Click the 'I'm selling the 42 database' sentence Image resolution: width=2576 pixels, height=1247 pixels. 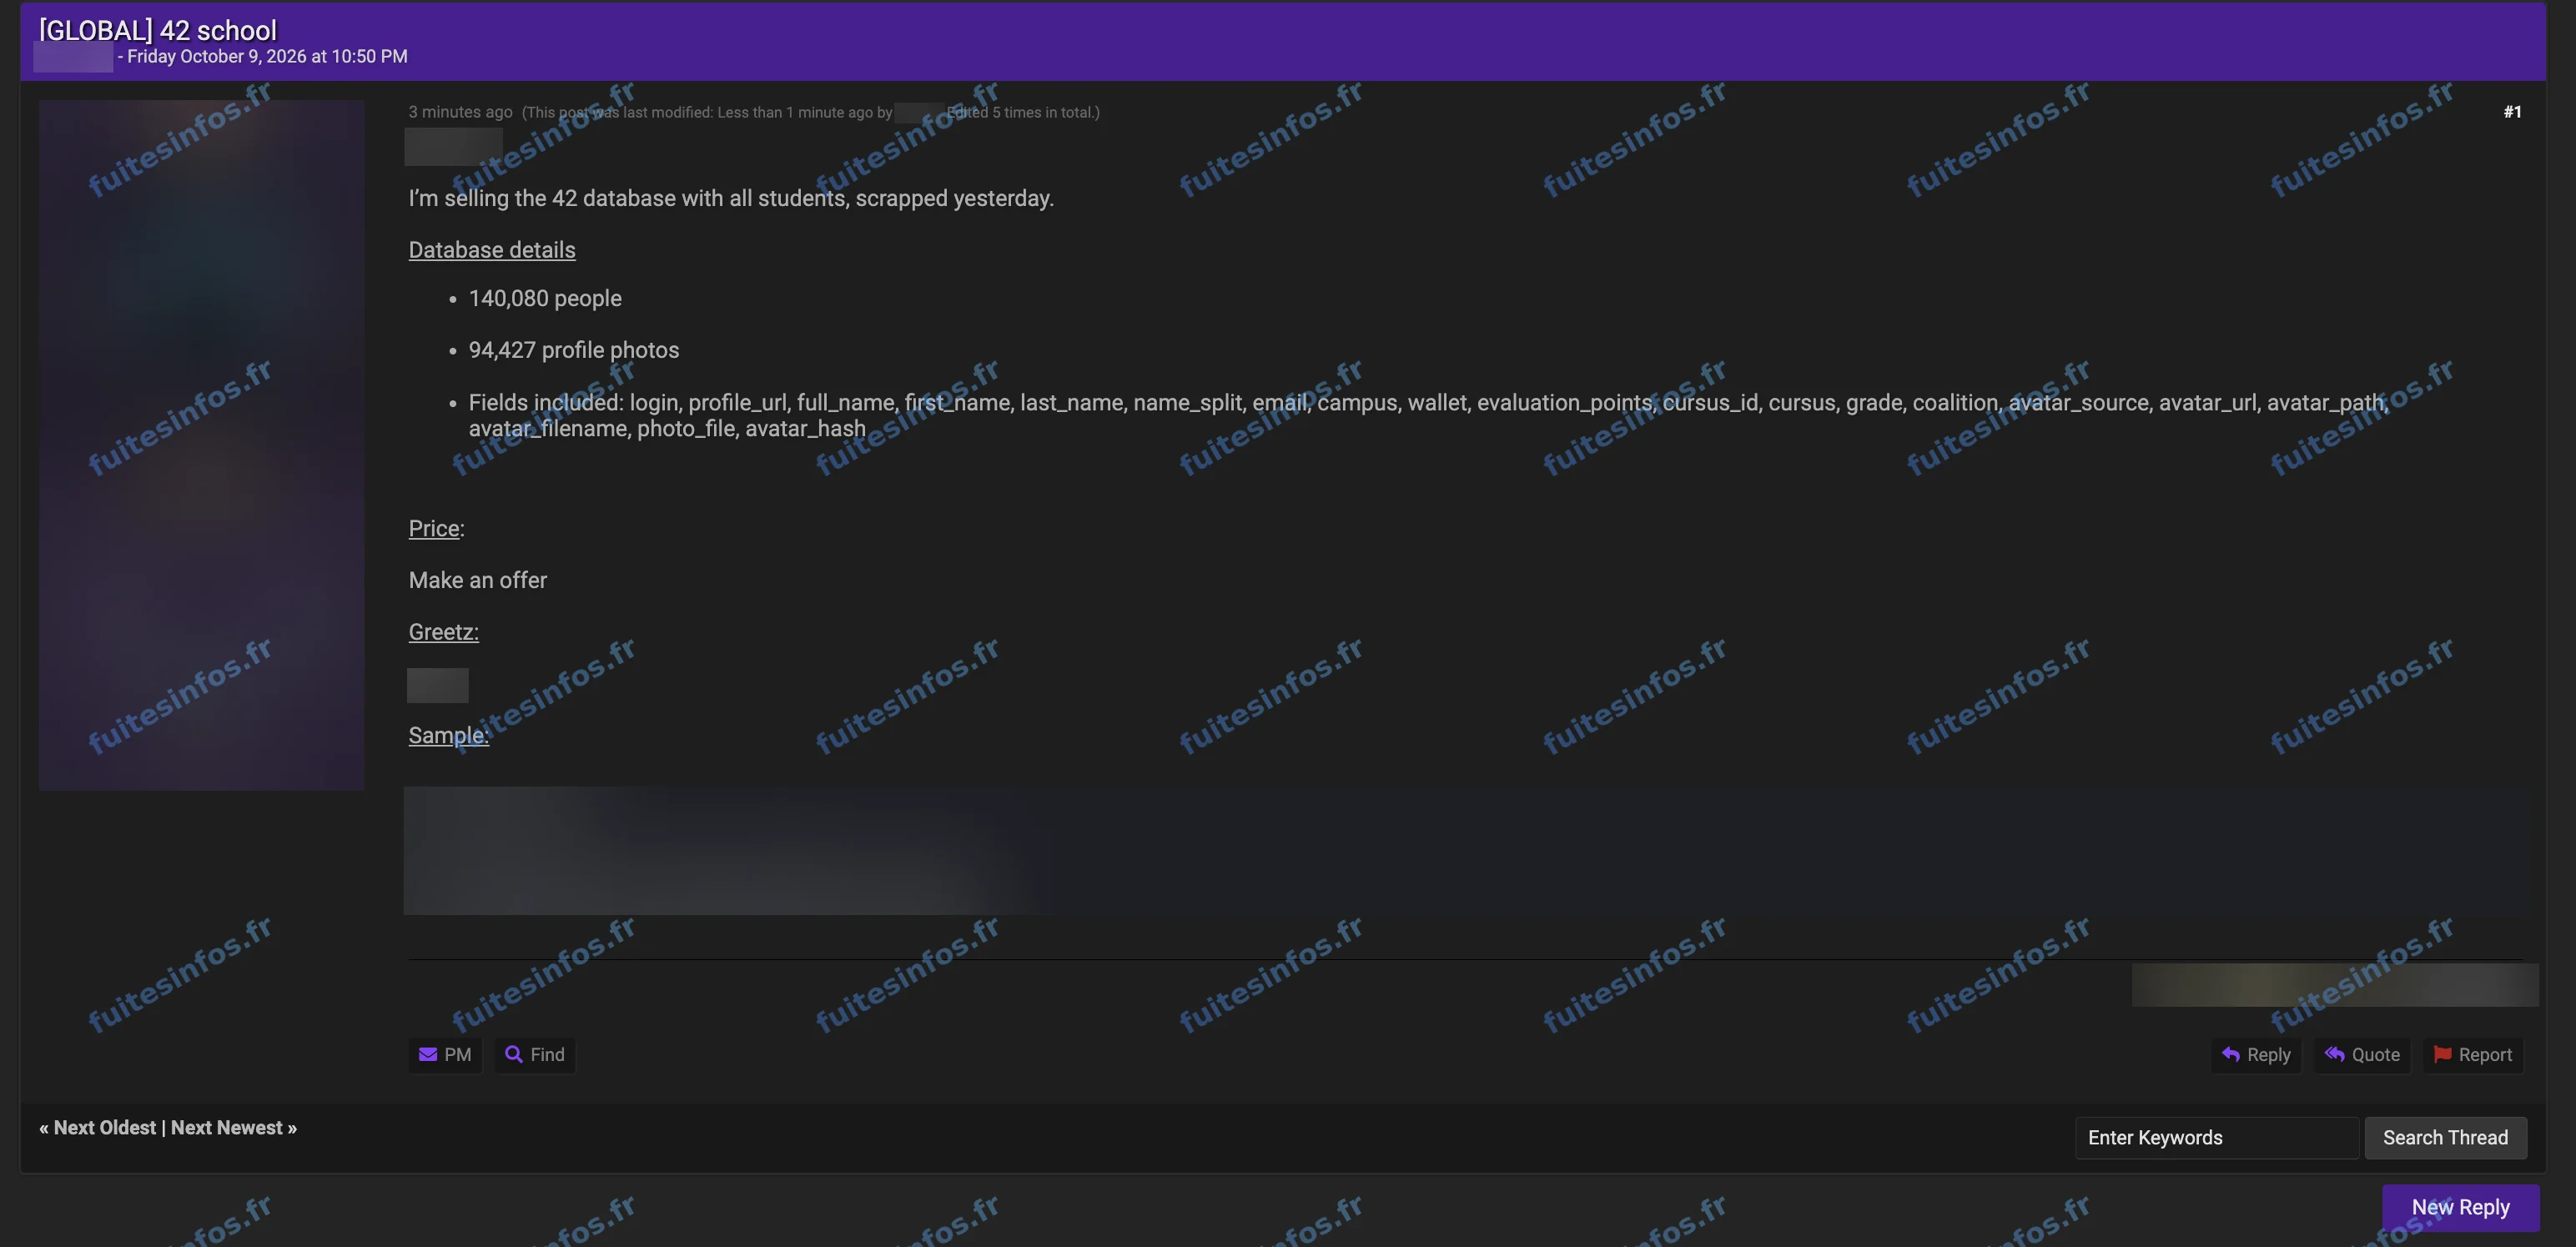coord(731,198)
